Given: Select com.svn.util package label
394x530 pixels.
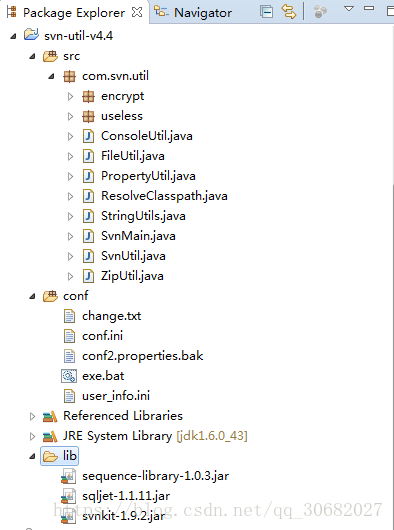Looking at the screenshot, I should 115,76.
